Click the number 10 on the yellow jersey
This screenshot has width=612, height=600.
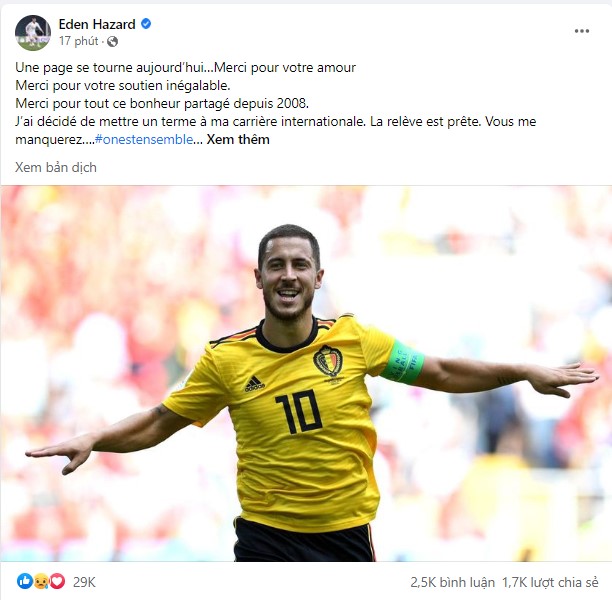pos(299,411)
